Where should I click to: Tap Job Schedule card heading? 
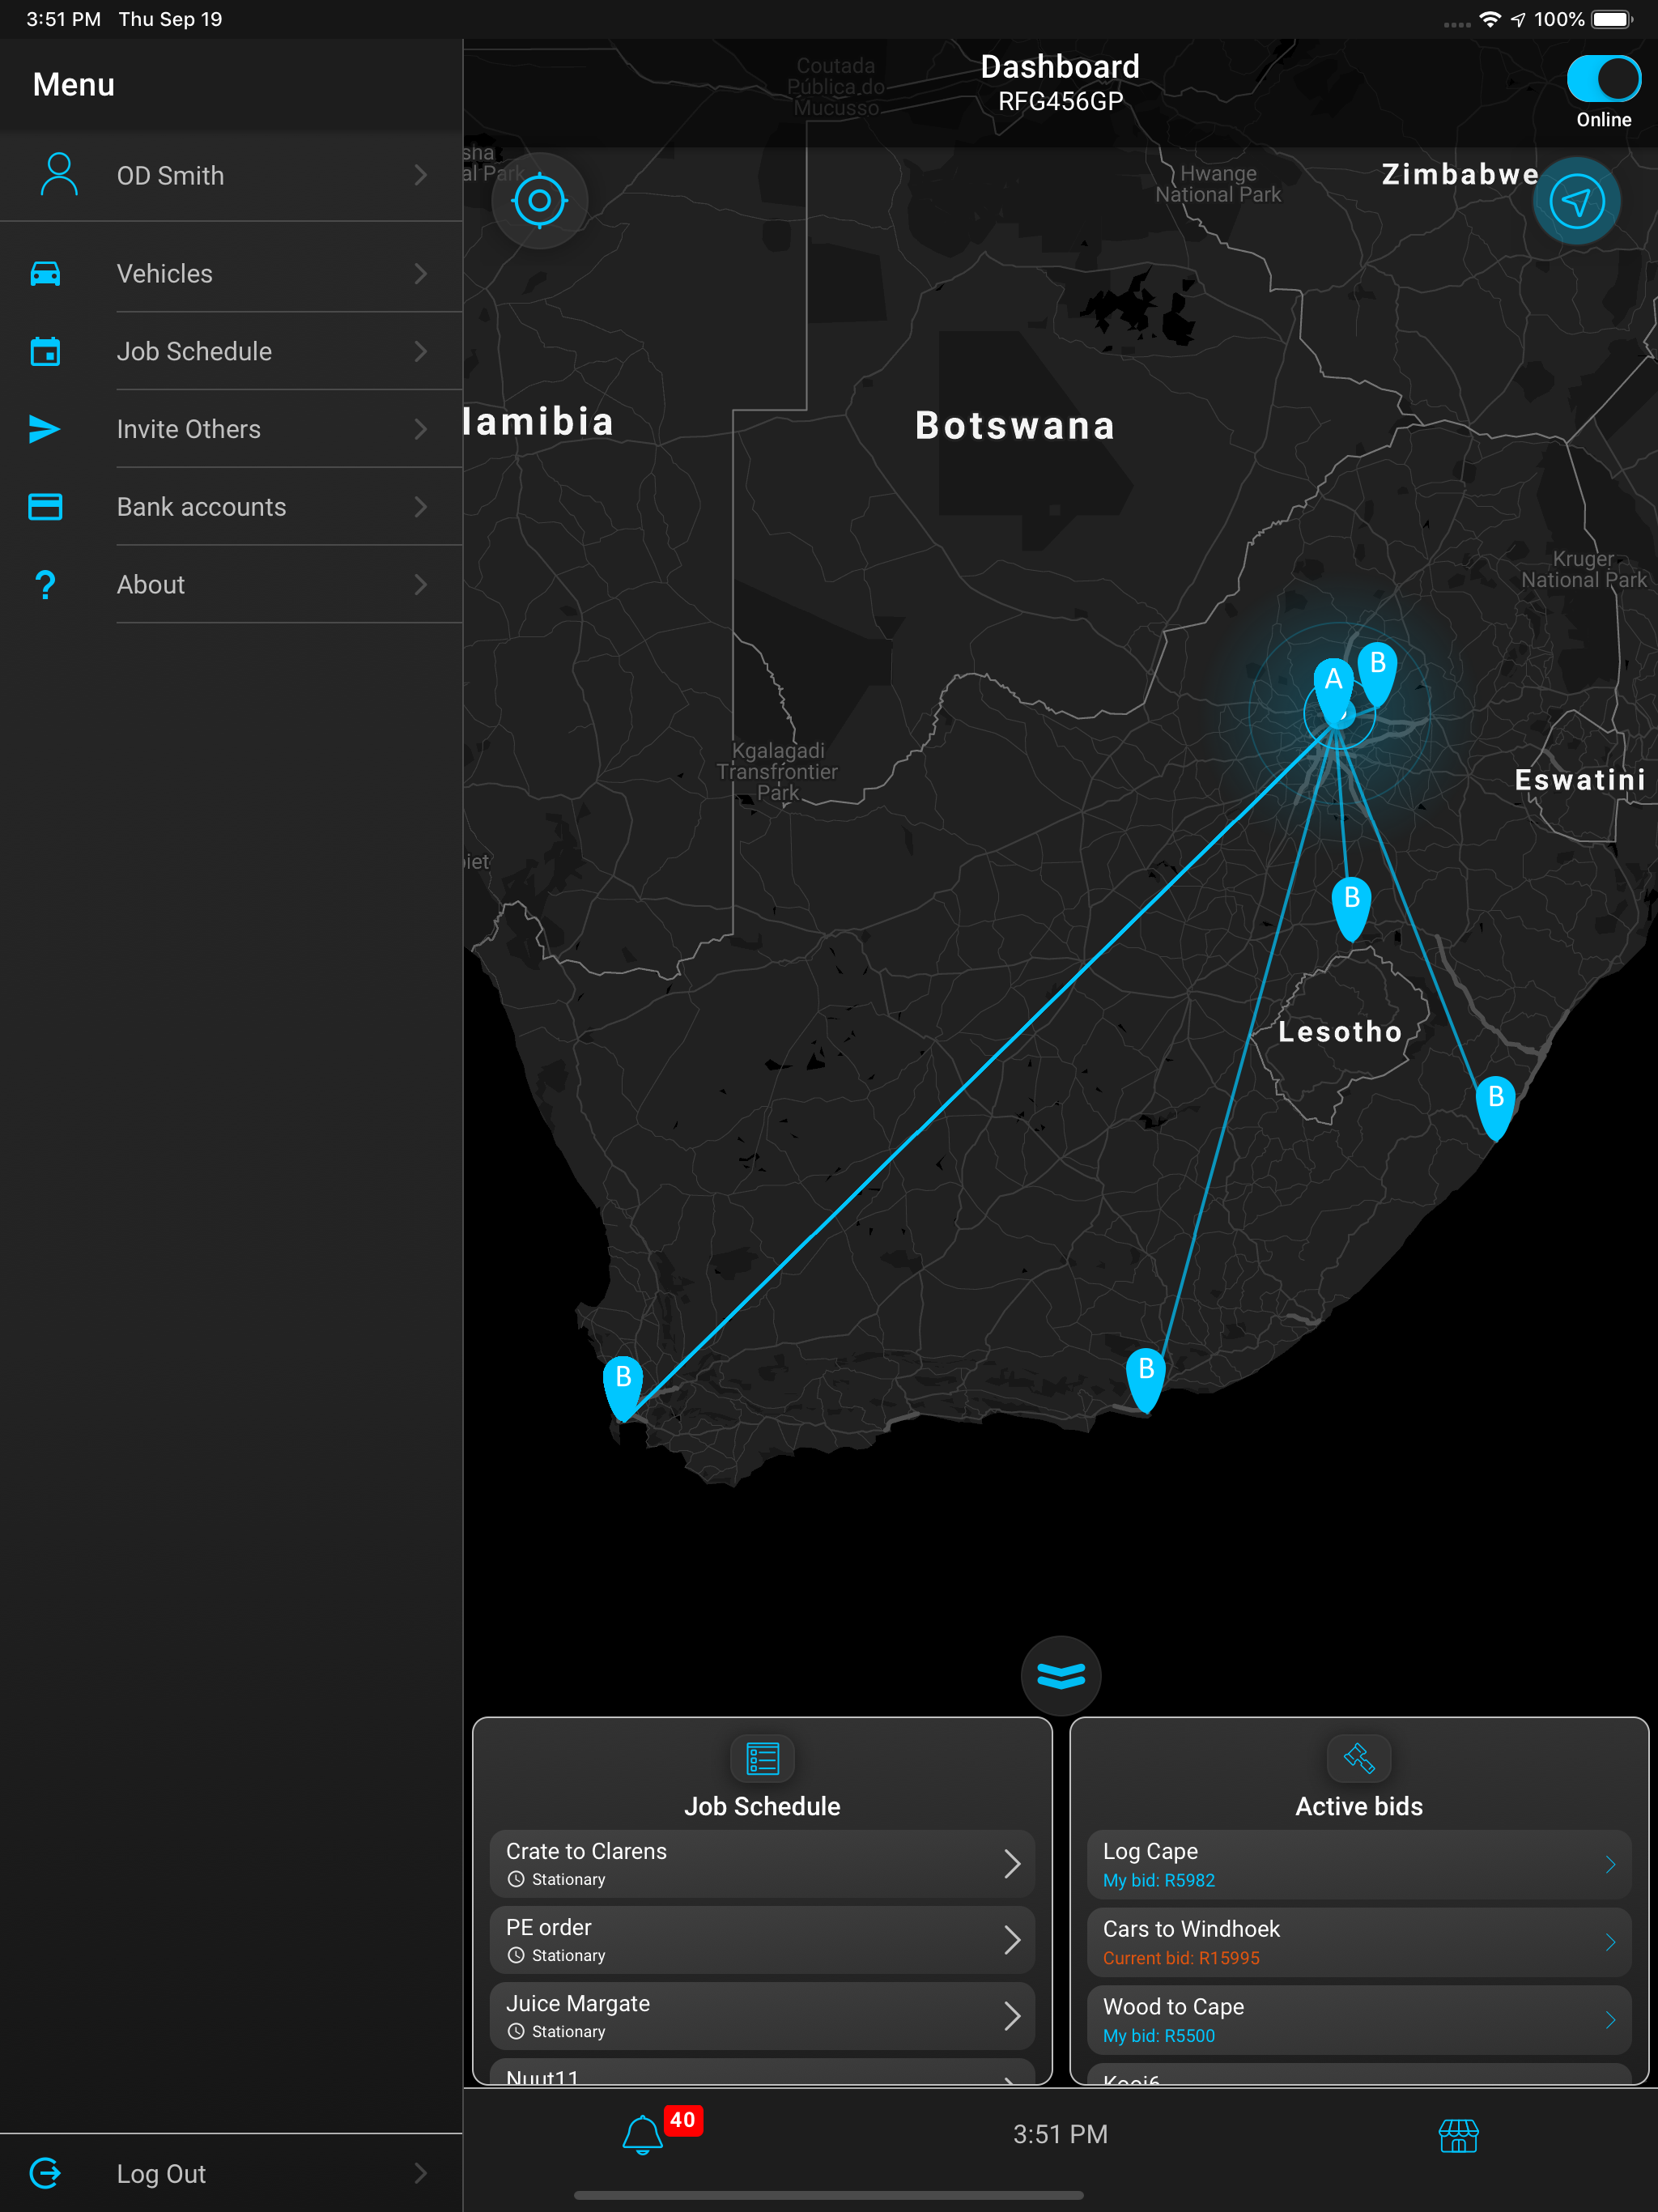click(762, 1806)
